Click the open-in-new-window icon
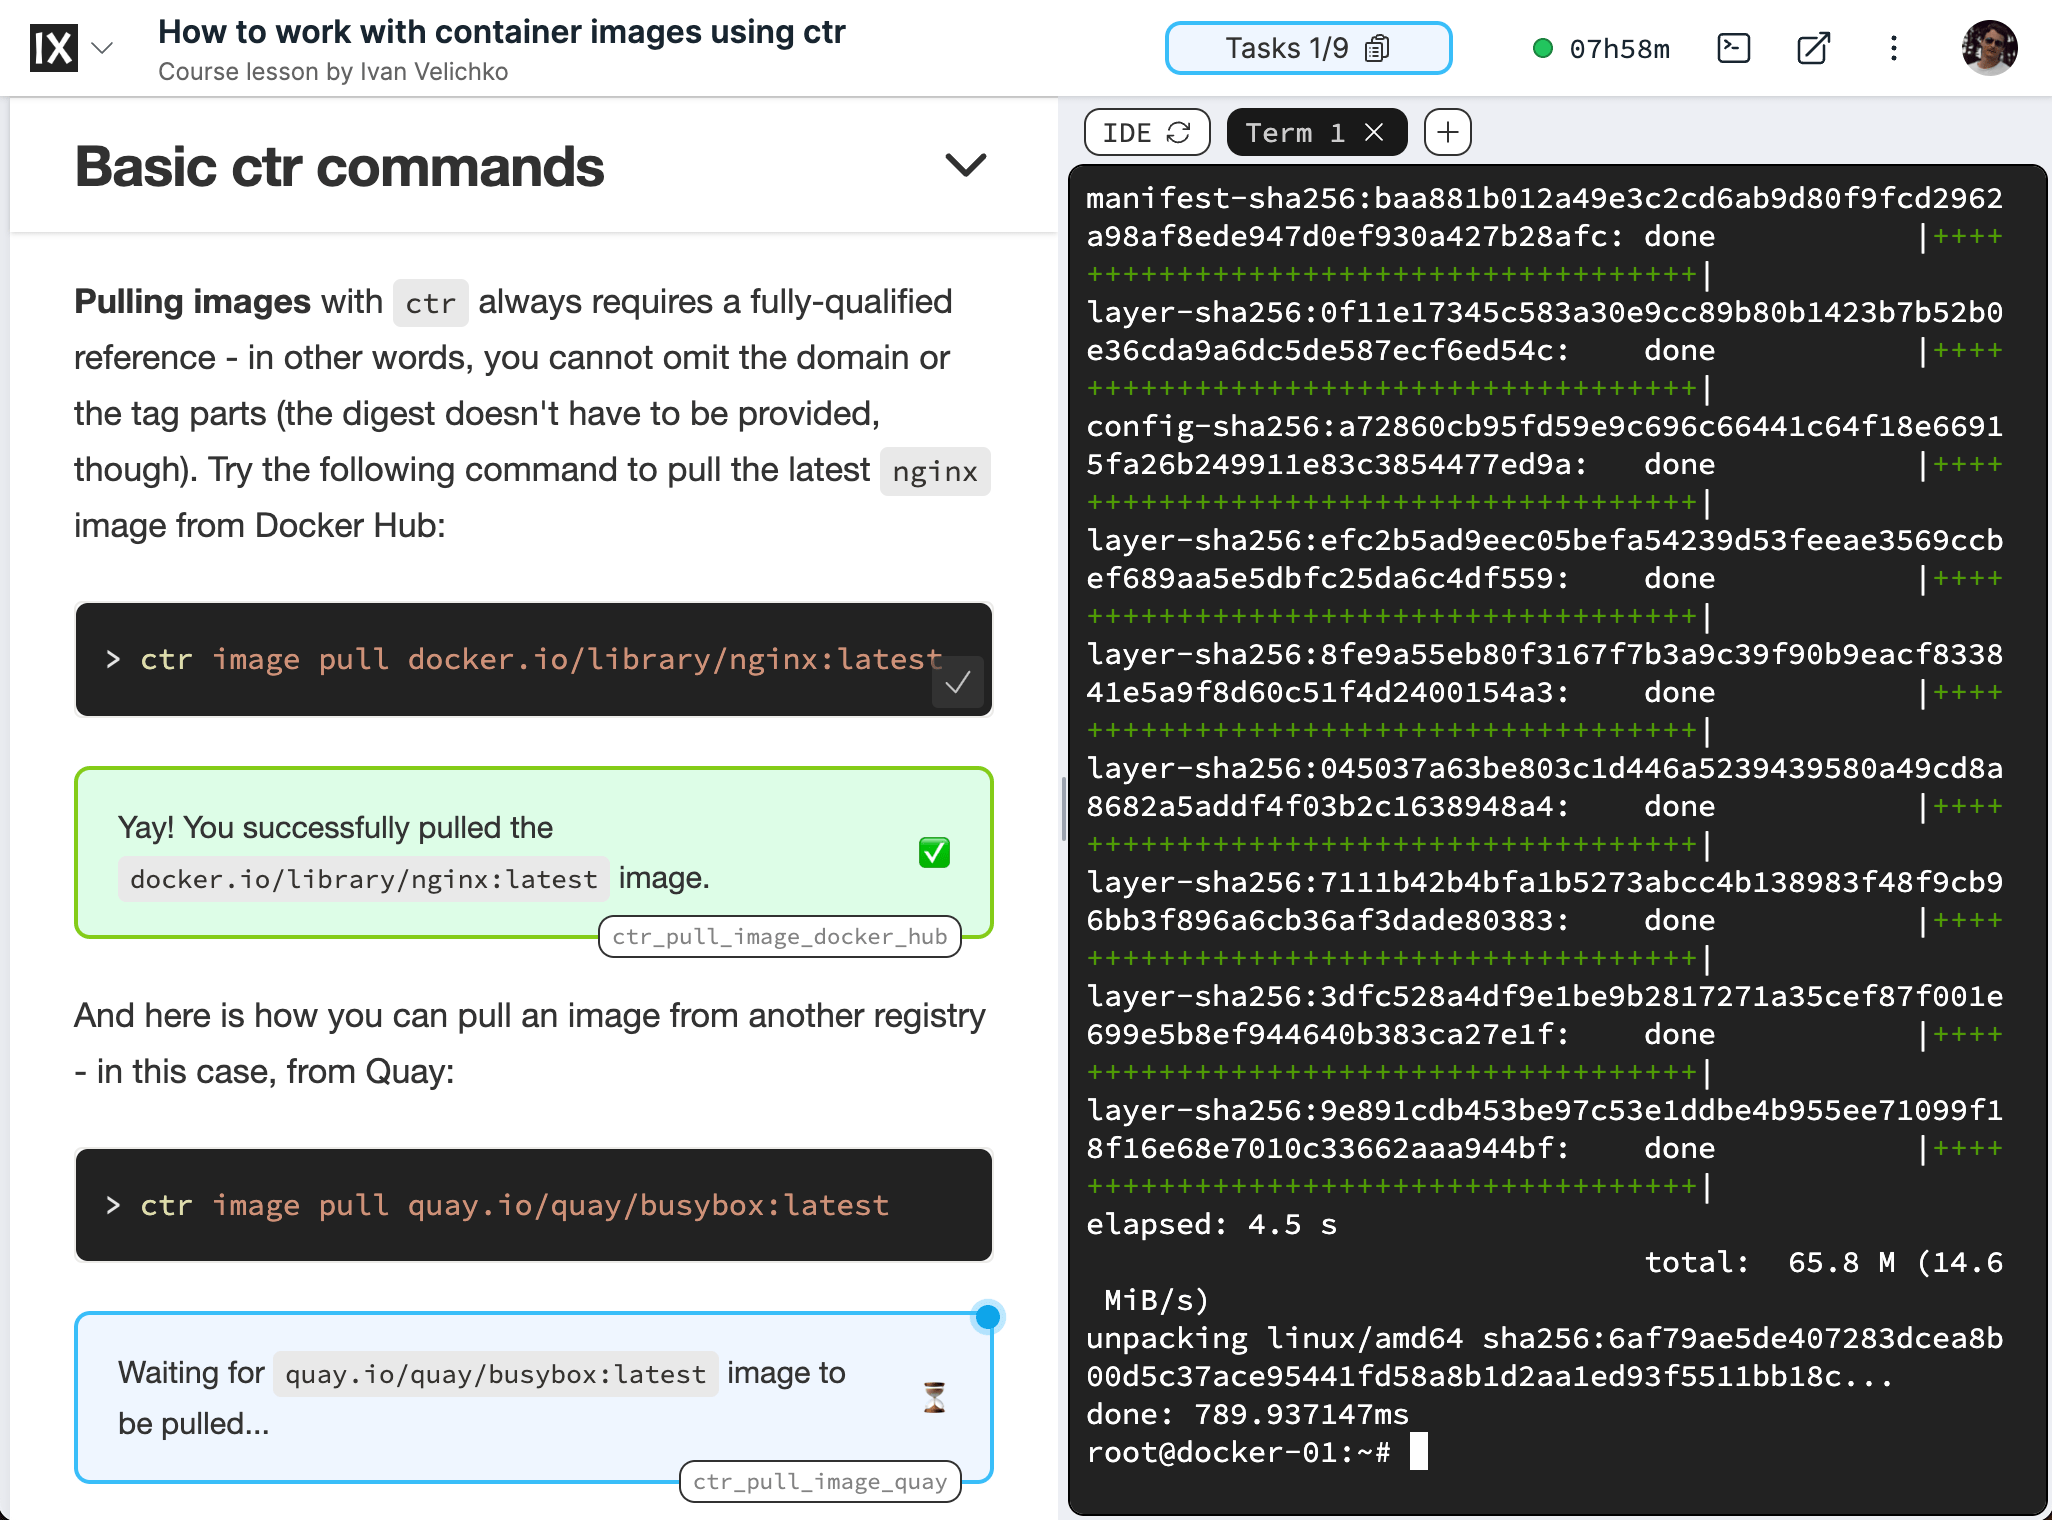This screenshot has height=1520, width=2052. pos(1813,48)
